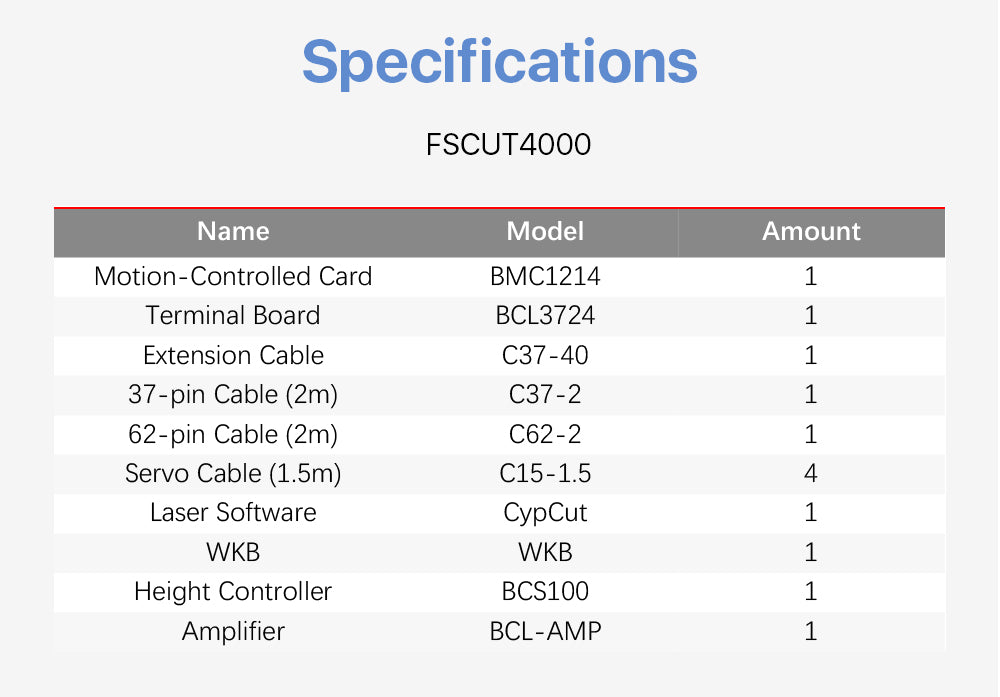
Task: Select the Extension Cable row name
Action: 233,356
